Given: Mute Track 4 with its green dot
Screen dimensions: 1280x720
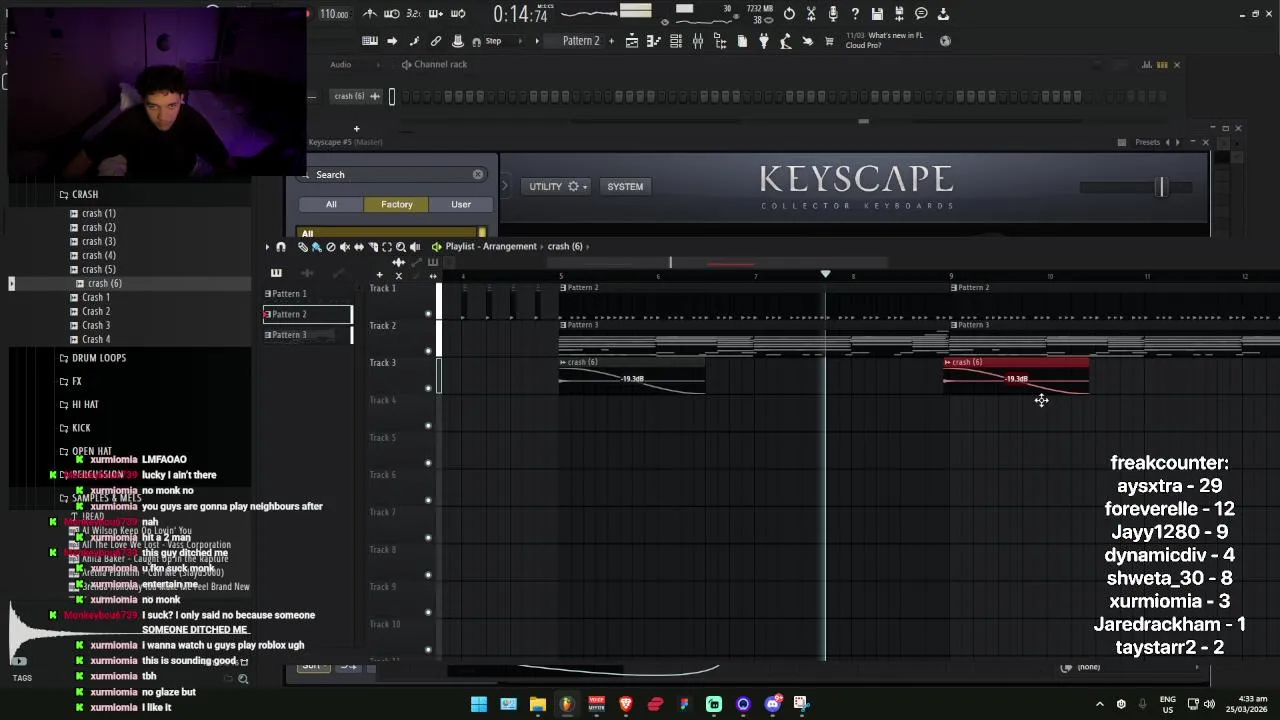Looking at the screenshot, I should pos(428,426).
